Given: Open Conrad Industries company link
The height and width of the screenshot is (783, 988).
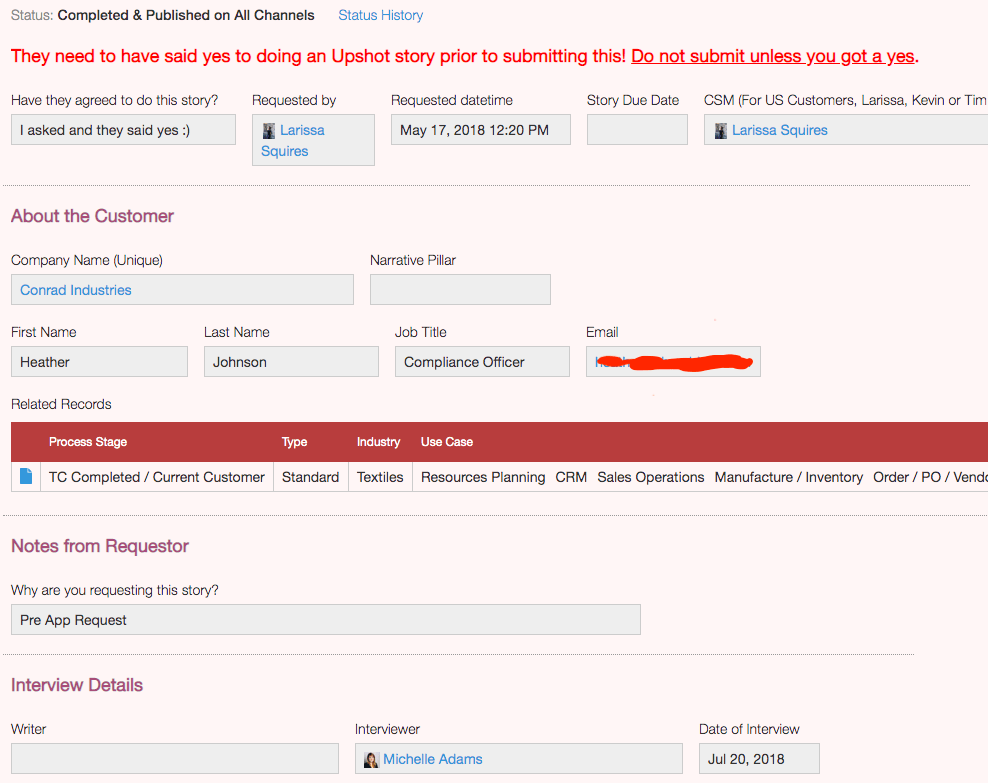Looking at the screenshot, I should (x=76, y=290).
